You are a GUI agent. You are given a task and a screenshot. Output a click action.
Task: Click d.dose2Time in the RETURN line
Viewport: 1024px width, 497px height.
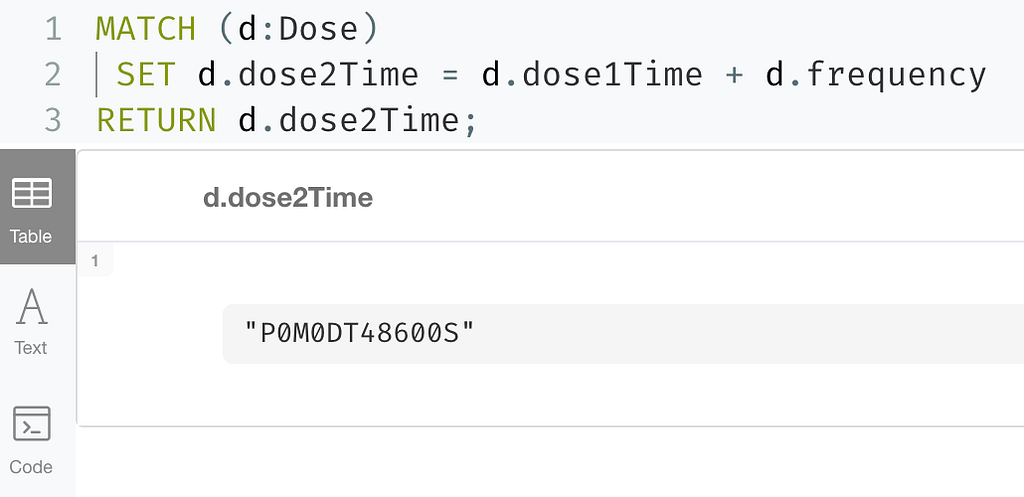(x=348, y=120)
